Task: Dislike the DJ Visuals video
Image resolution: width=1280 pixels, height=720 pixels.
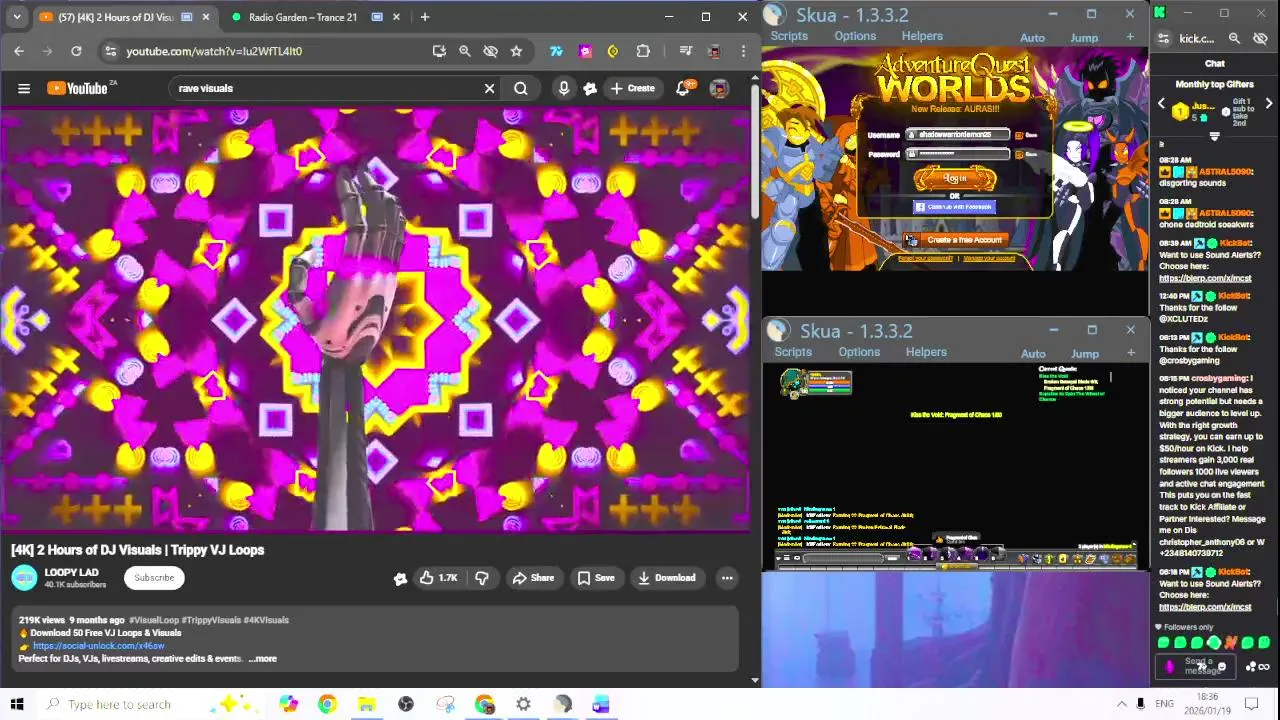Action: [x=481, y=577]
